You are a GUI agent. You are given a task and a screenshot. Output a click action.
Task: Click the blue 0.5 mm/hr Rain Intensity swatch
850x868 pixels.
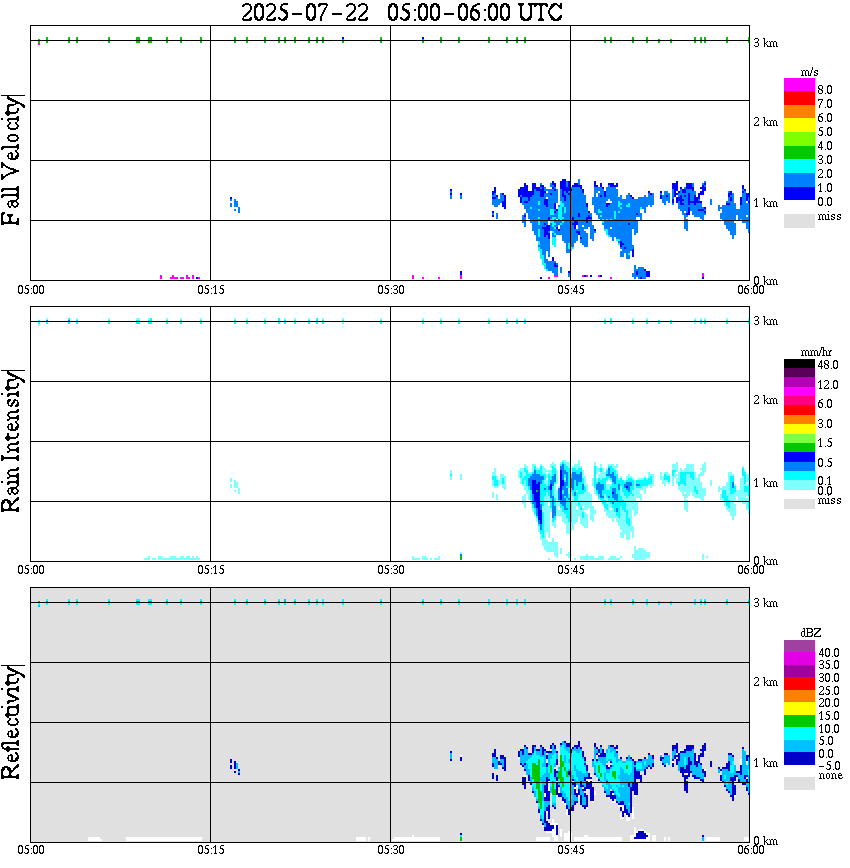click(799, 457)
